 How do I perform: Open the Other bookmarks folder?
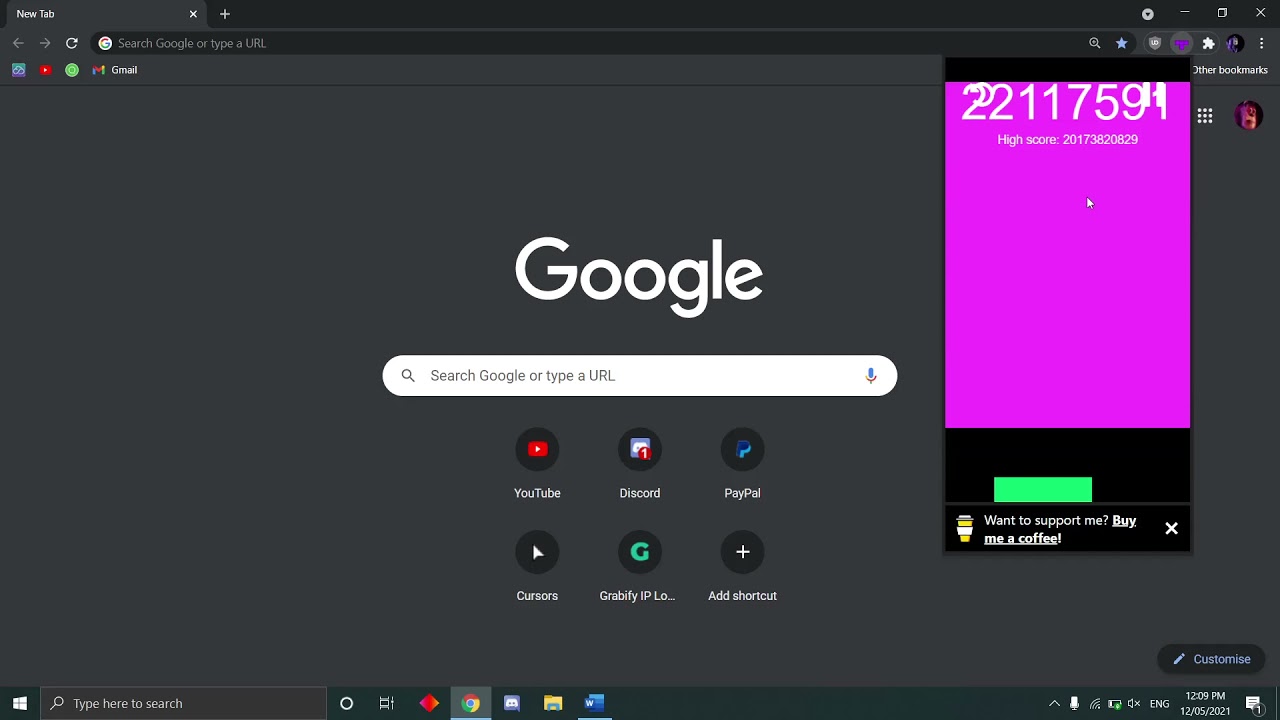tap(1229, 70)
